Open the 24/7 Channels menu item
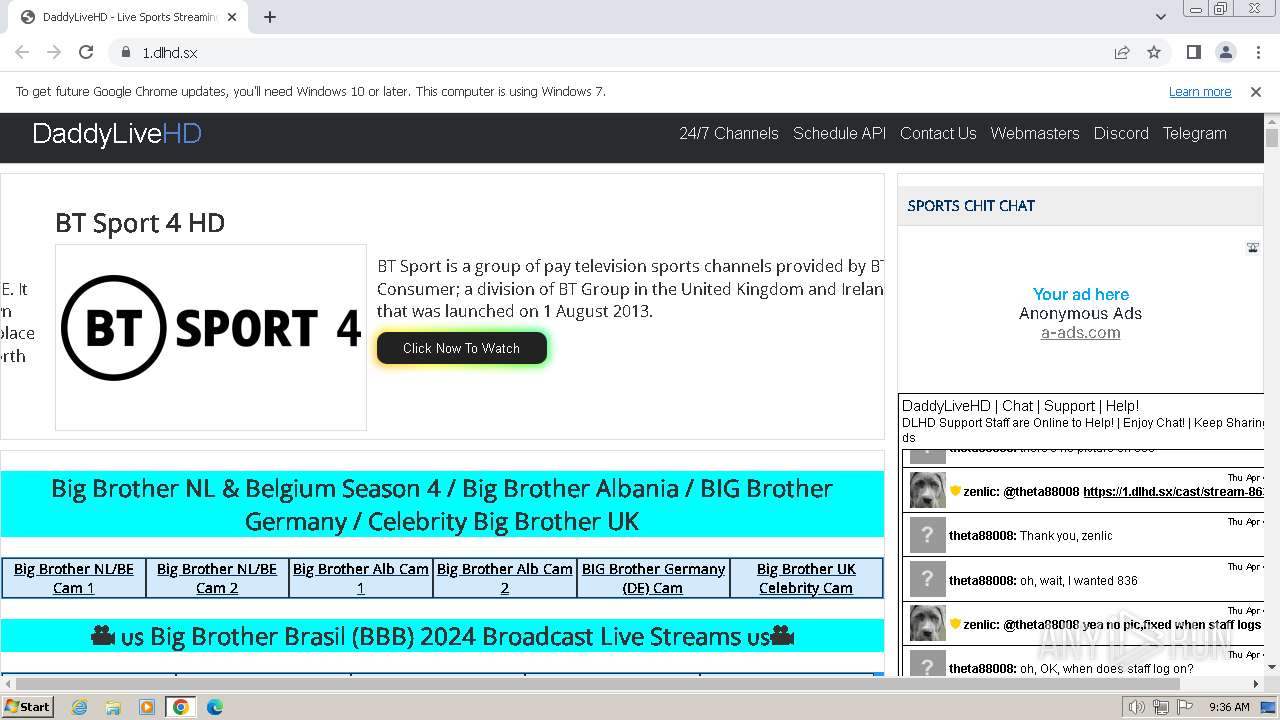The image size is (1280, 720). click(729, 133)
